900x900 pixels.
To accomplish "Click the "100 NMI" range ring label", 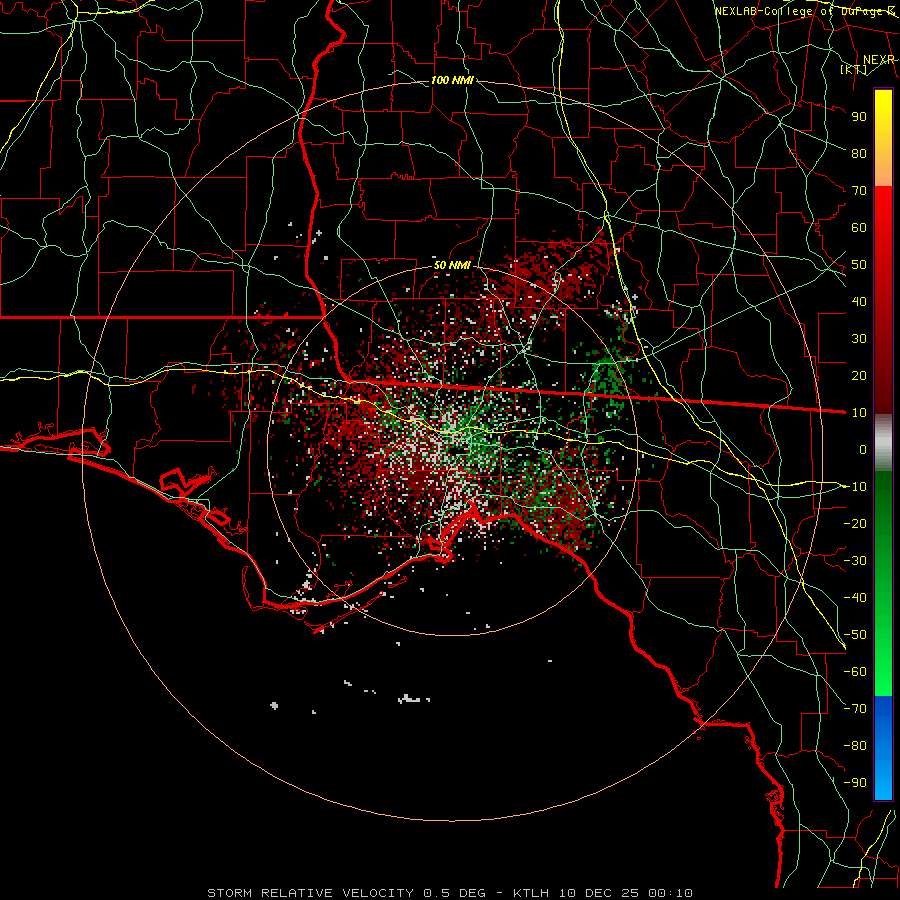I will (452, 80).
